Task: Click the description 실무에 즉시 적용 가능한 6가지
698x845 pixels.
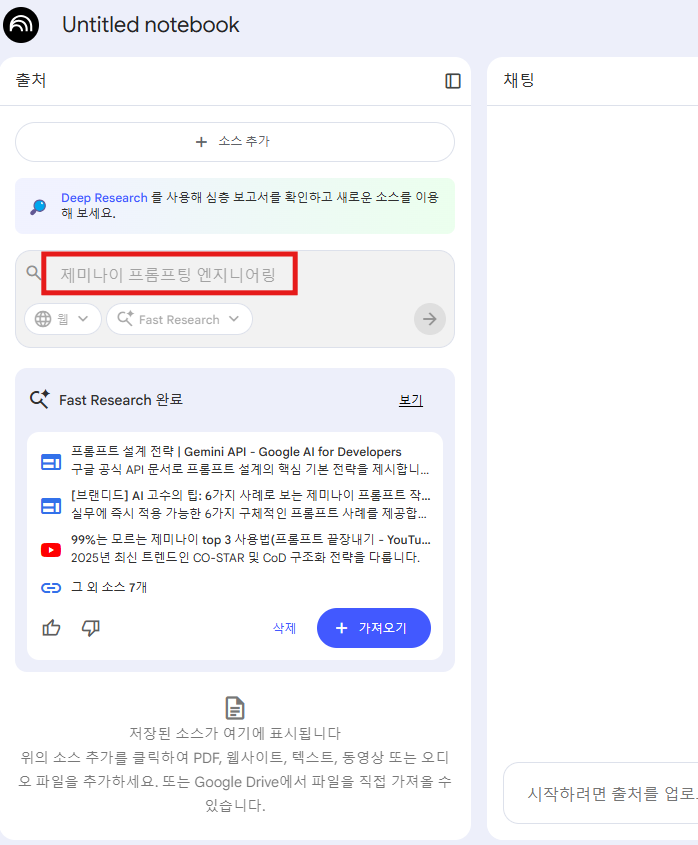Action: (249, 513)
